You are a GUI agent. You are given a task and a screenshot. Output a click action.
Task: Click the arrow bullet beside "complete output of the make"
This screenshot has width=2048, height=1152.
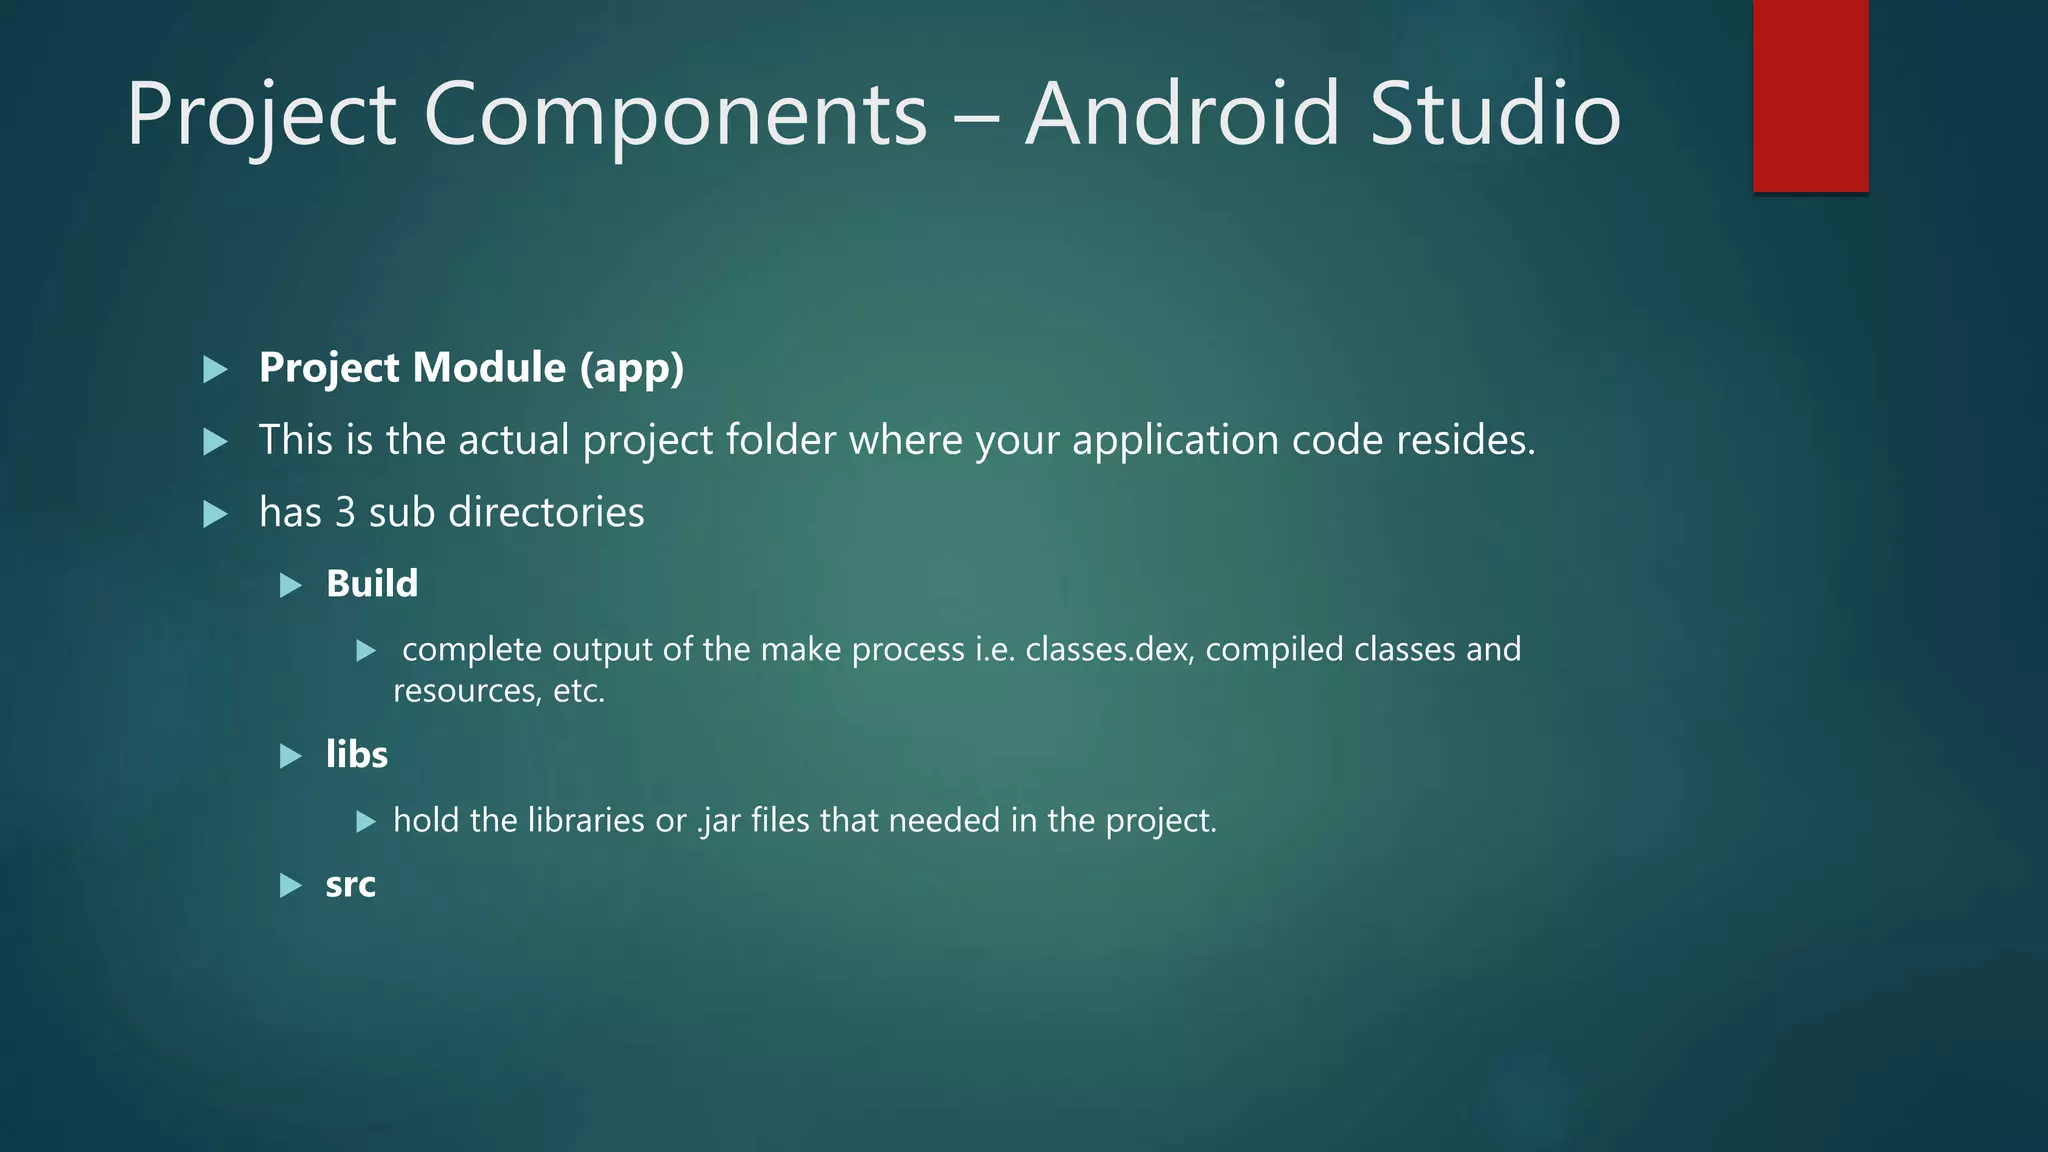(x=366, y=651)
